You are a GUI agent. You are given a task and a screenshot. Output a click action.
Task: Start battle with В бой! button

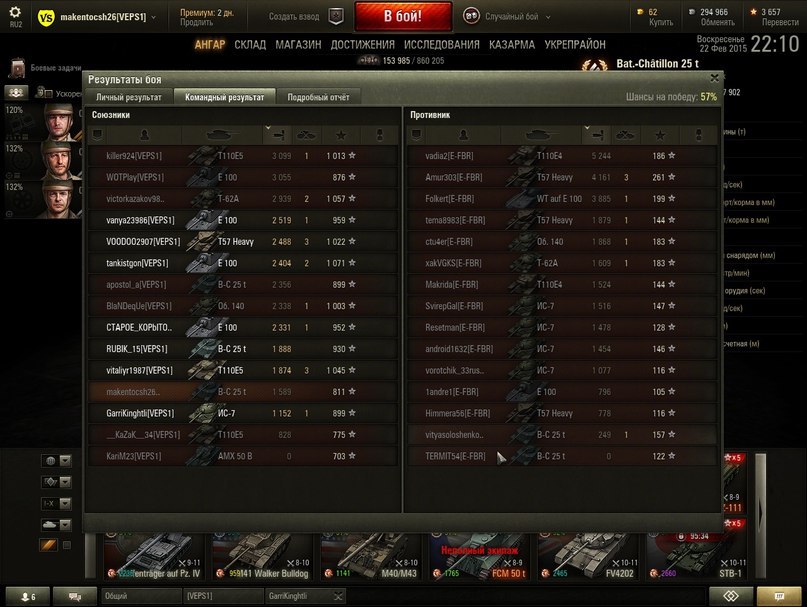pos(403,16)
